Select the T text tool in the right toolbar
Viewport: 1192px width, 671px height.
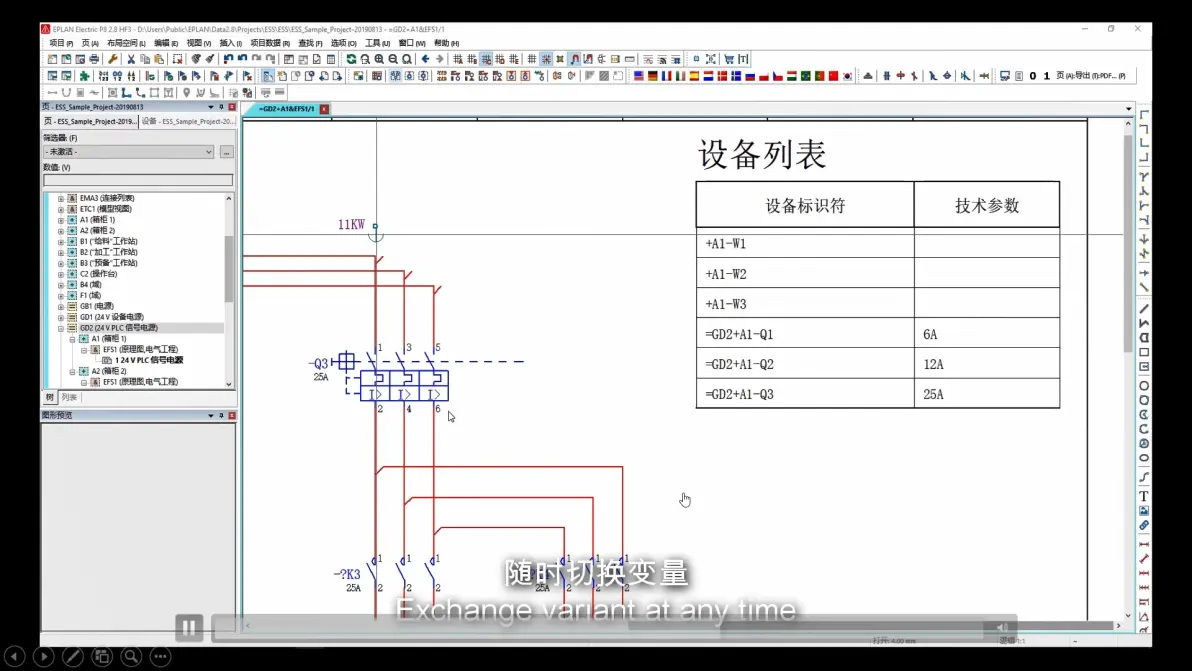coord(1143,496)
